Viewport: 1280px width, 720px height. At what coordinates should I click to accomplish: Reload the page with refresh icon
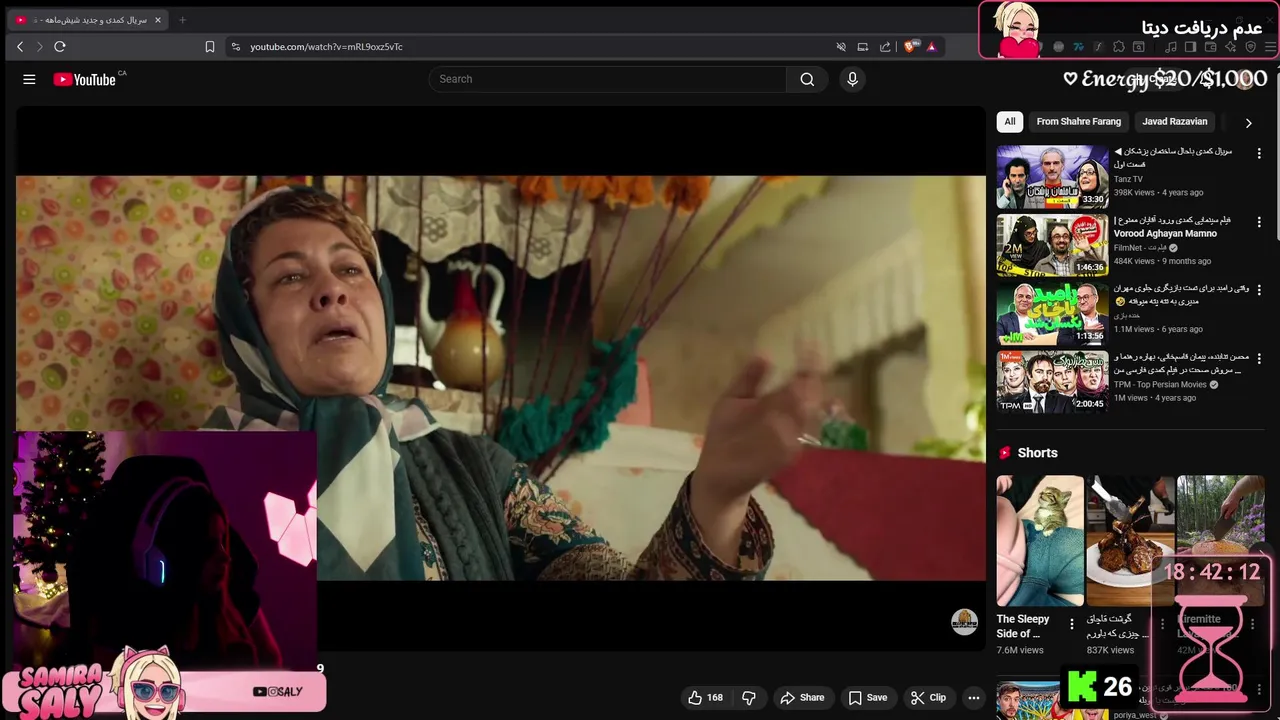60,46
